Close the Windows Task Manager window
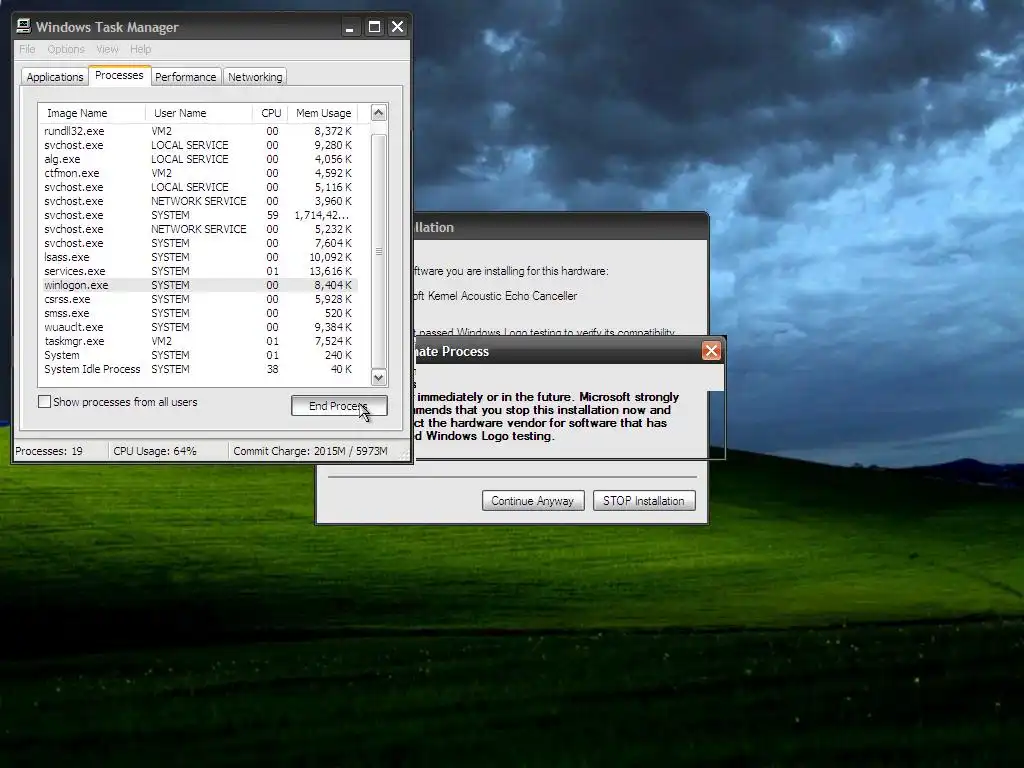 (x=397, y=27)
